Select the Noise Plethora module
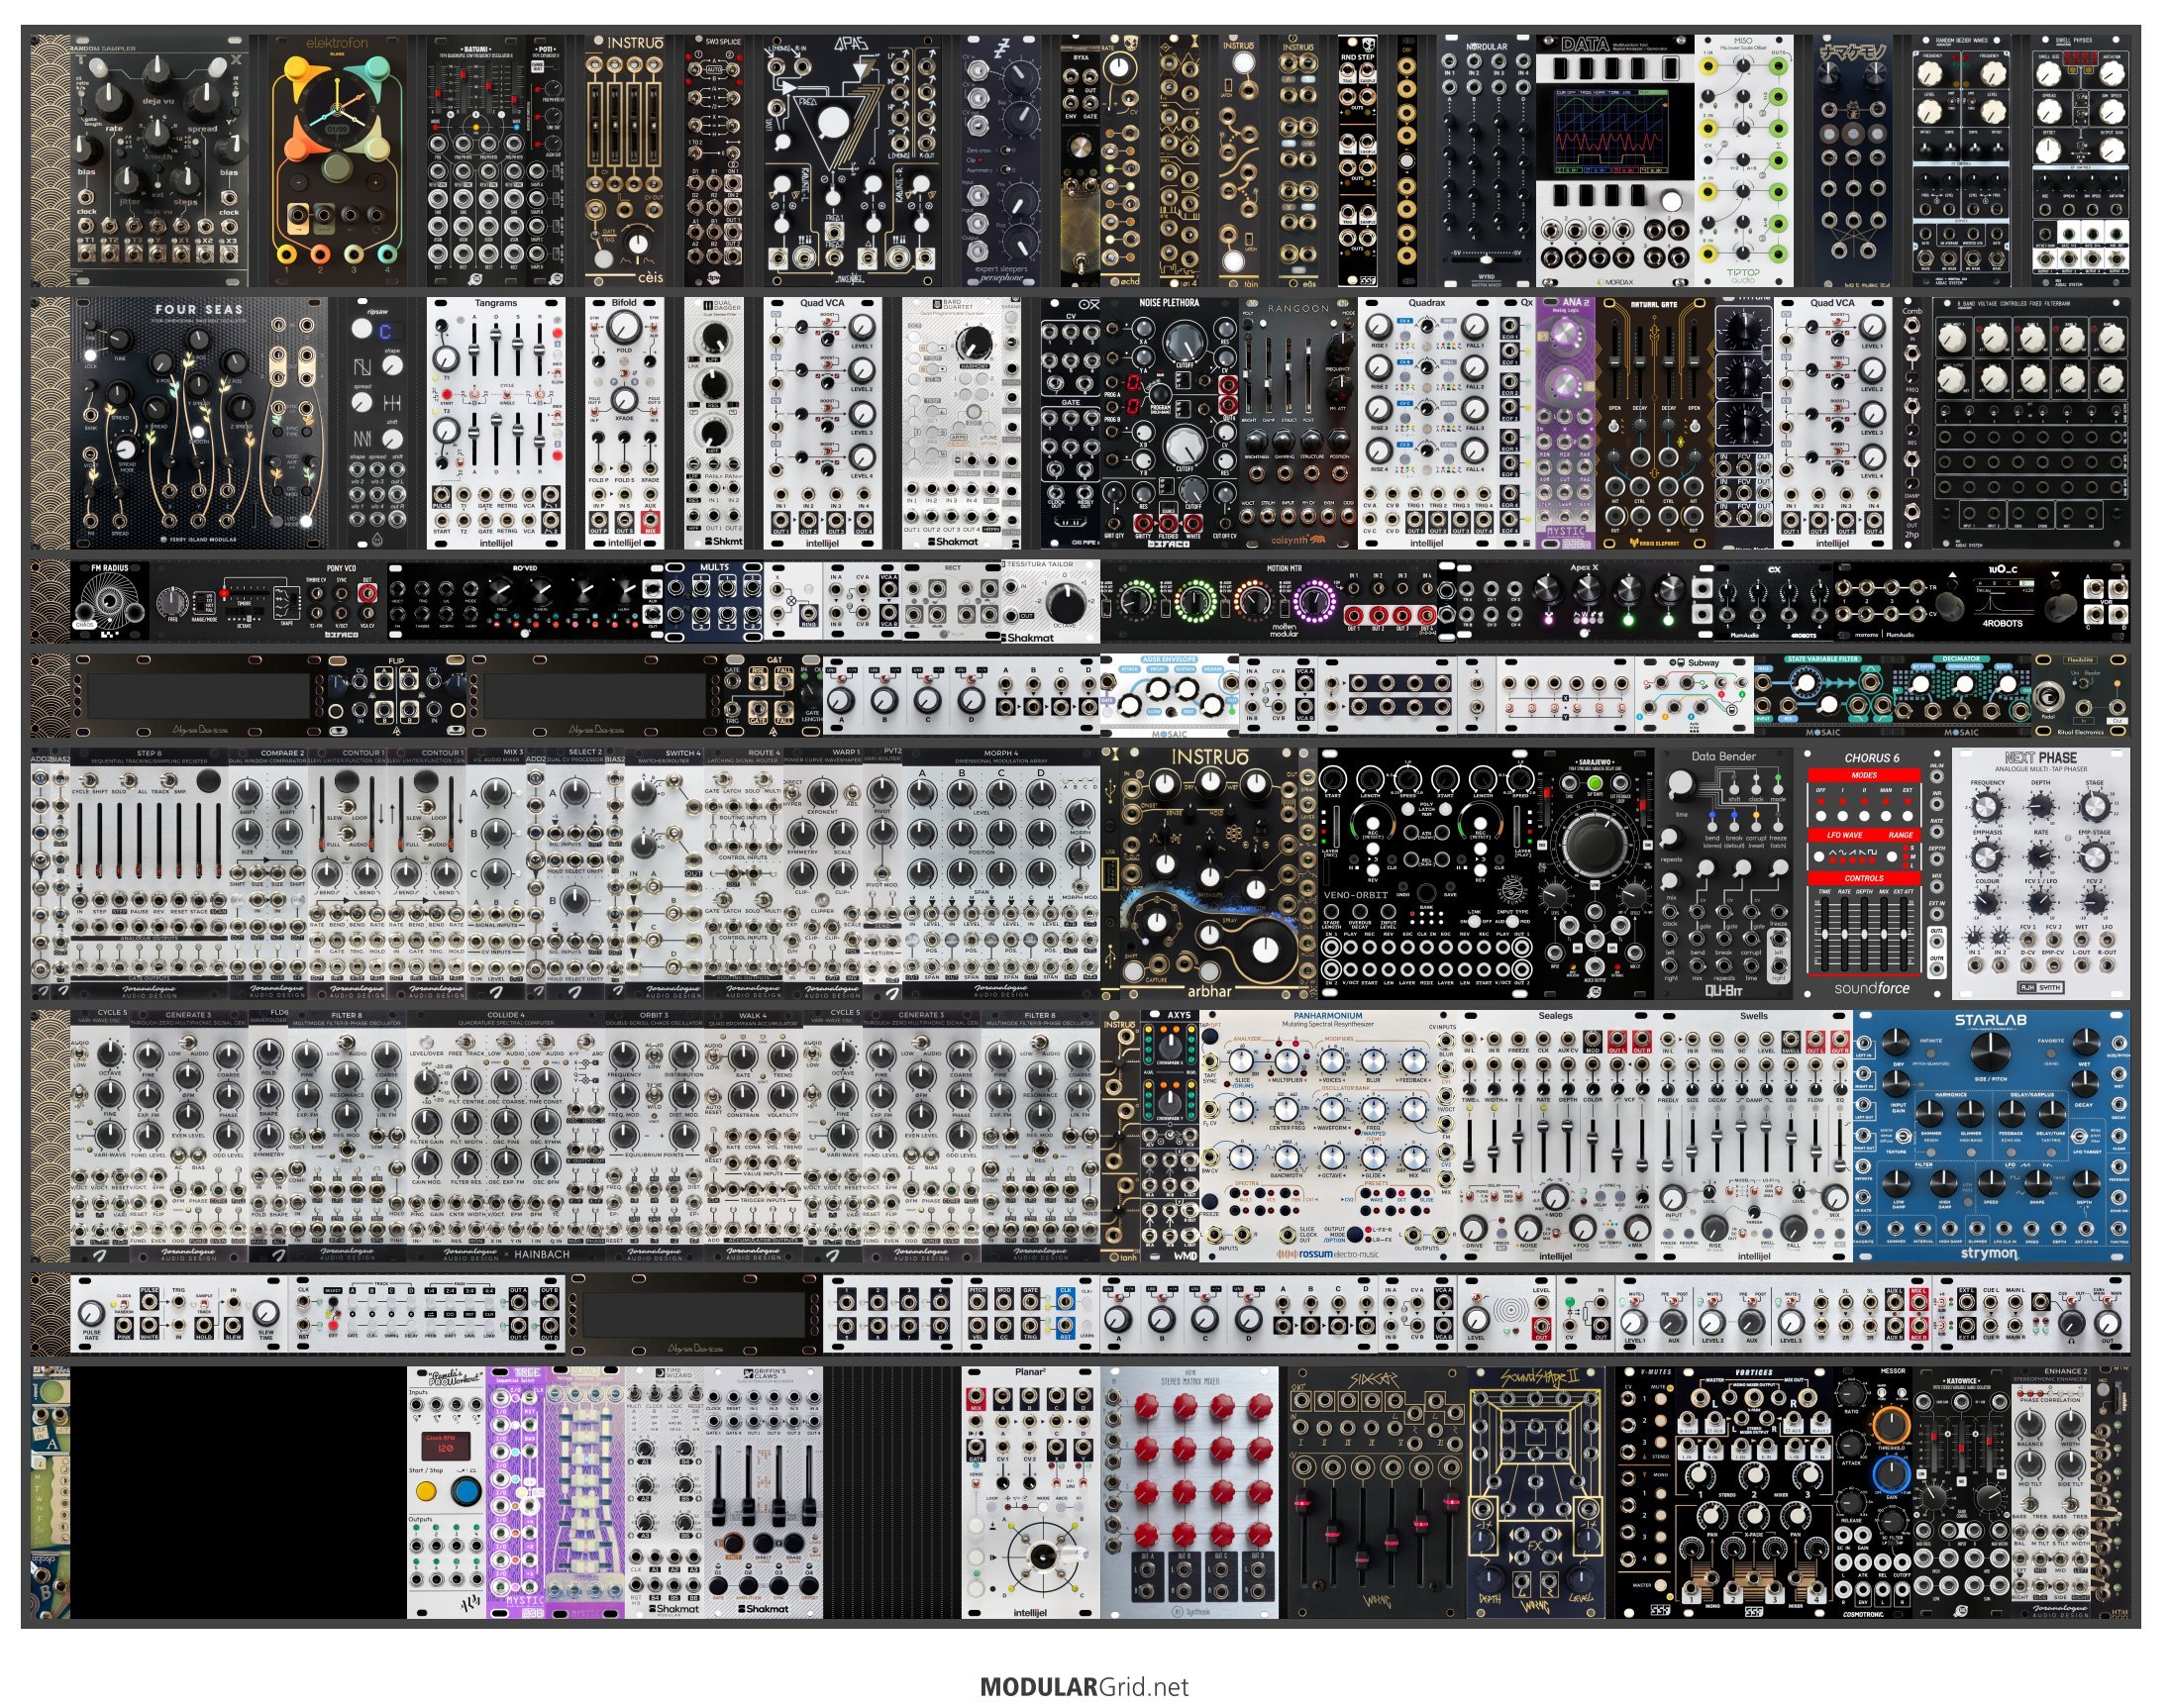Image resolution: width=2171 pixels, height=1708 pixels. click(x=1169, y=423)
